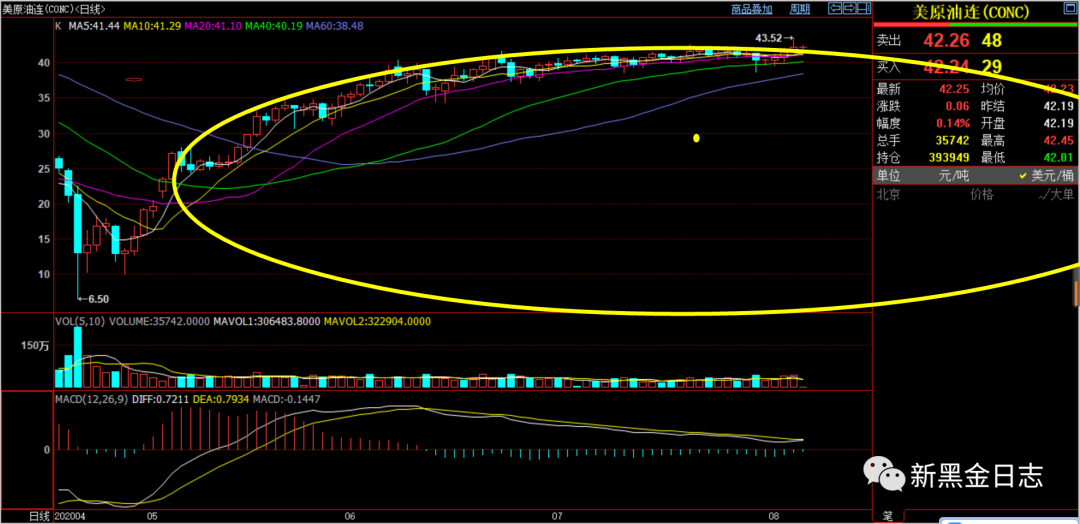Click the 美原油连(CONC) panel heading
This screenshot has height=524, width=1080.
[970, 12]
